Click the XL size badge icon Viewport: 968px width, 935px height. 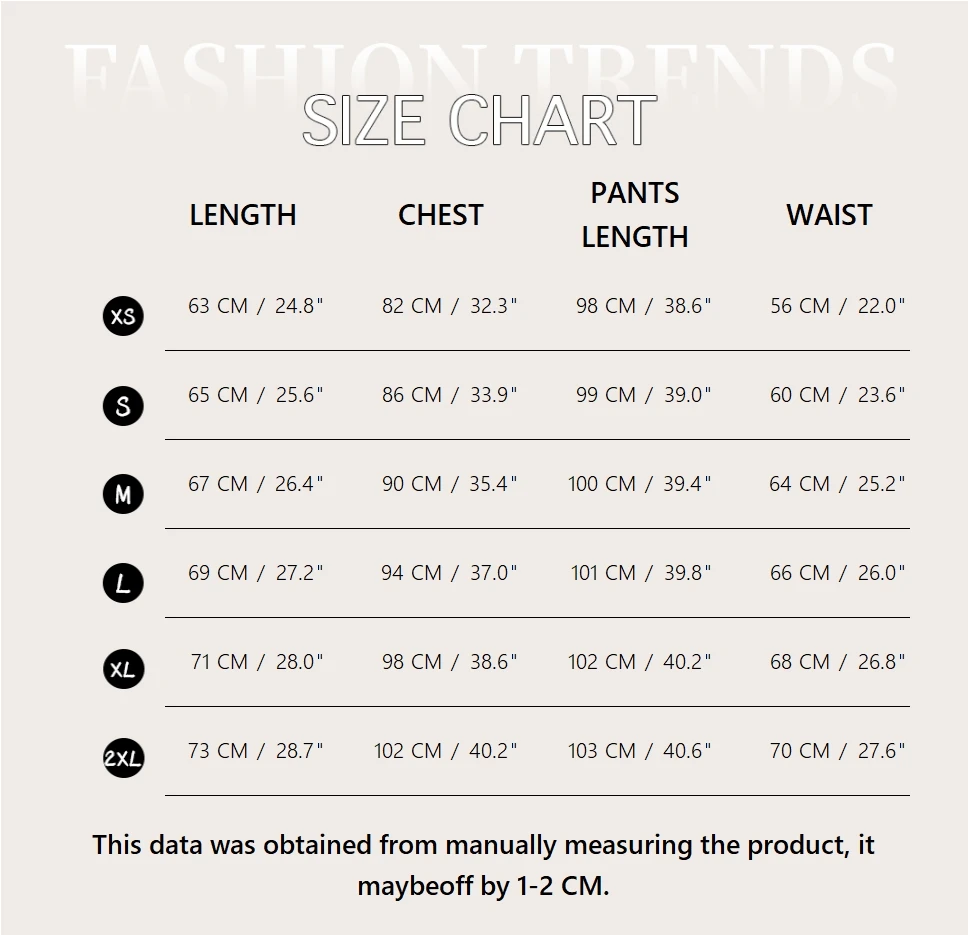click(123, 669)
